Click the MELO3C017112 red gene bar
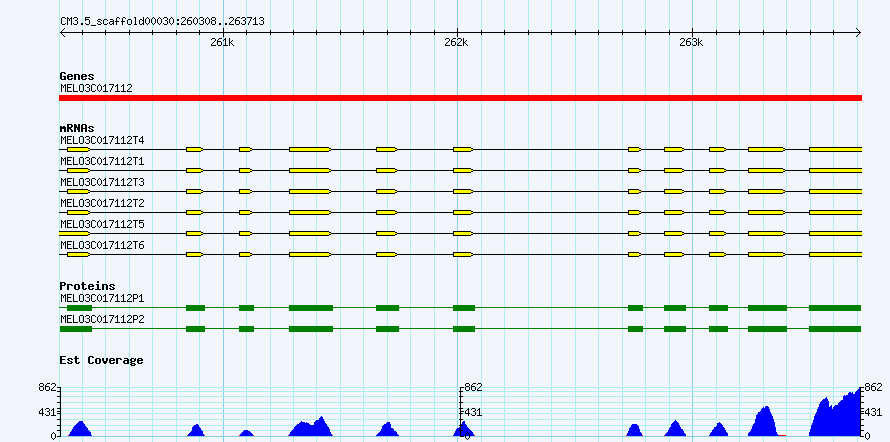 [460, 98]
